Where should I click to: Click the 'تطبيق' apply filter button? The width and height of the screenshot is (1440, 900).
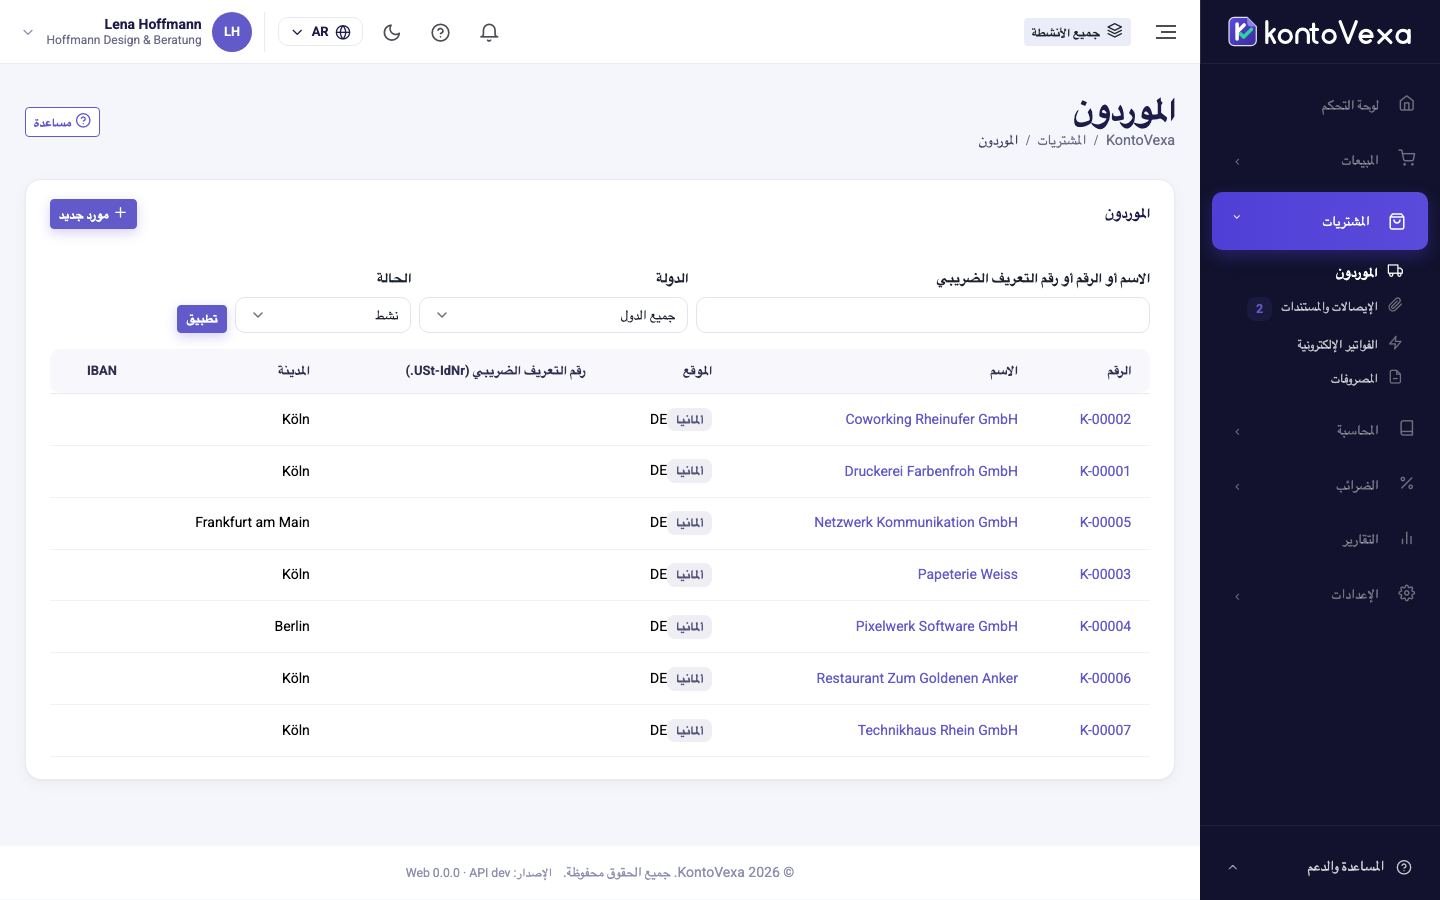[202, 319]
